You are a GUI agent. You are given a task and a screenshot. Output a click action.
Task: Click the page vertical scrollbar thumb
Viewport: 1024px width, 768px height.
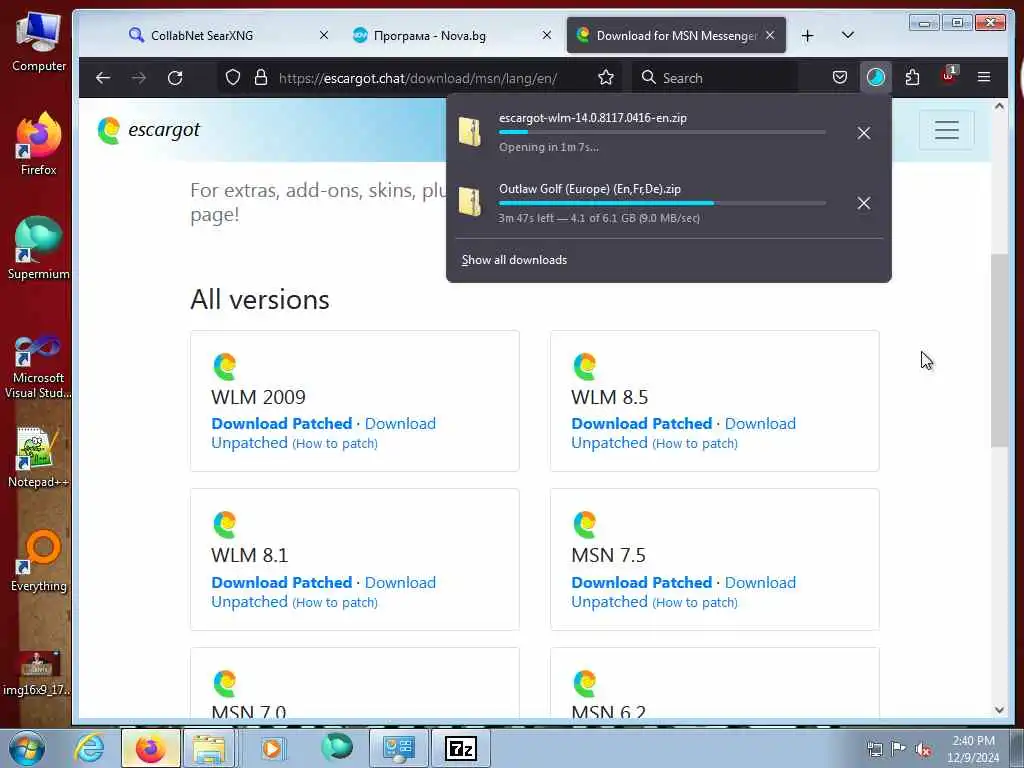[999, 351]
